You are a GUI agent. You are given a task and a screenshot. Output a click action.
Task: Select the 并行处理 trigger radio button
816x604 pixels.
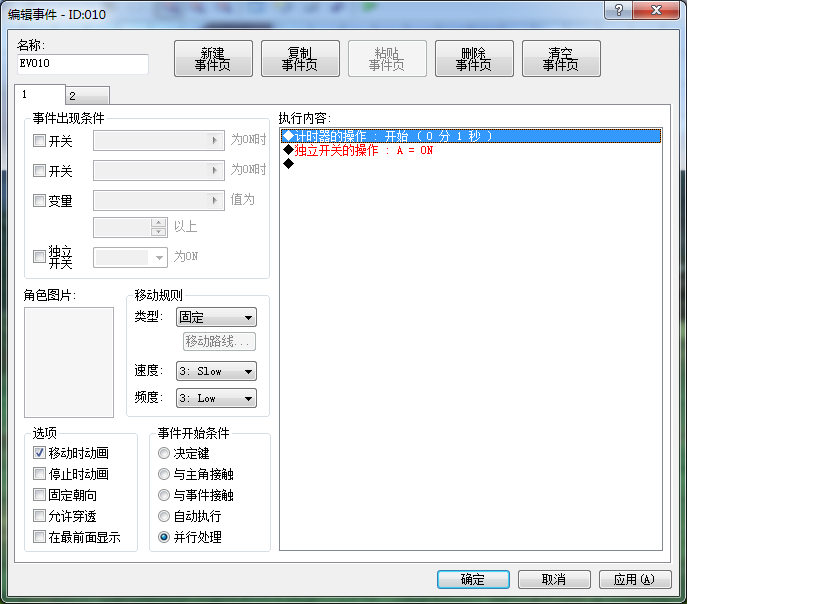[x=164, y=537]
